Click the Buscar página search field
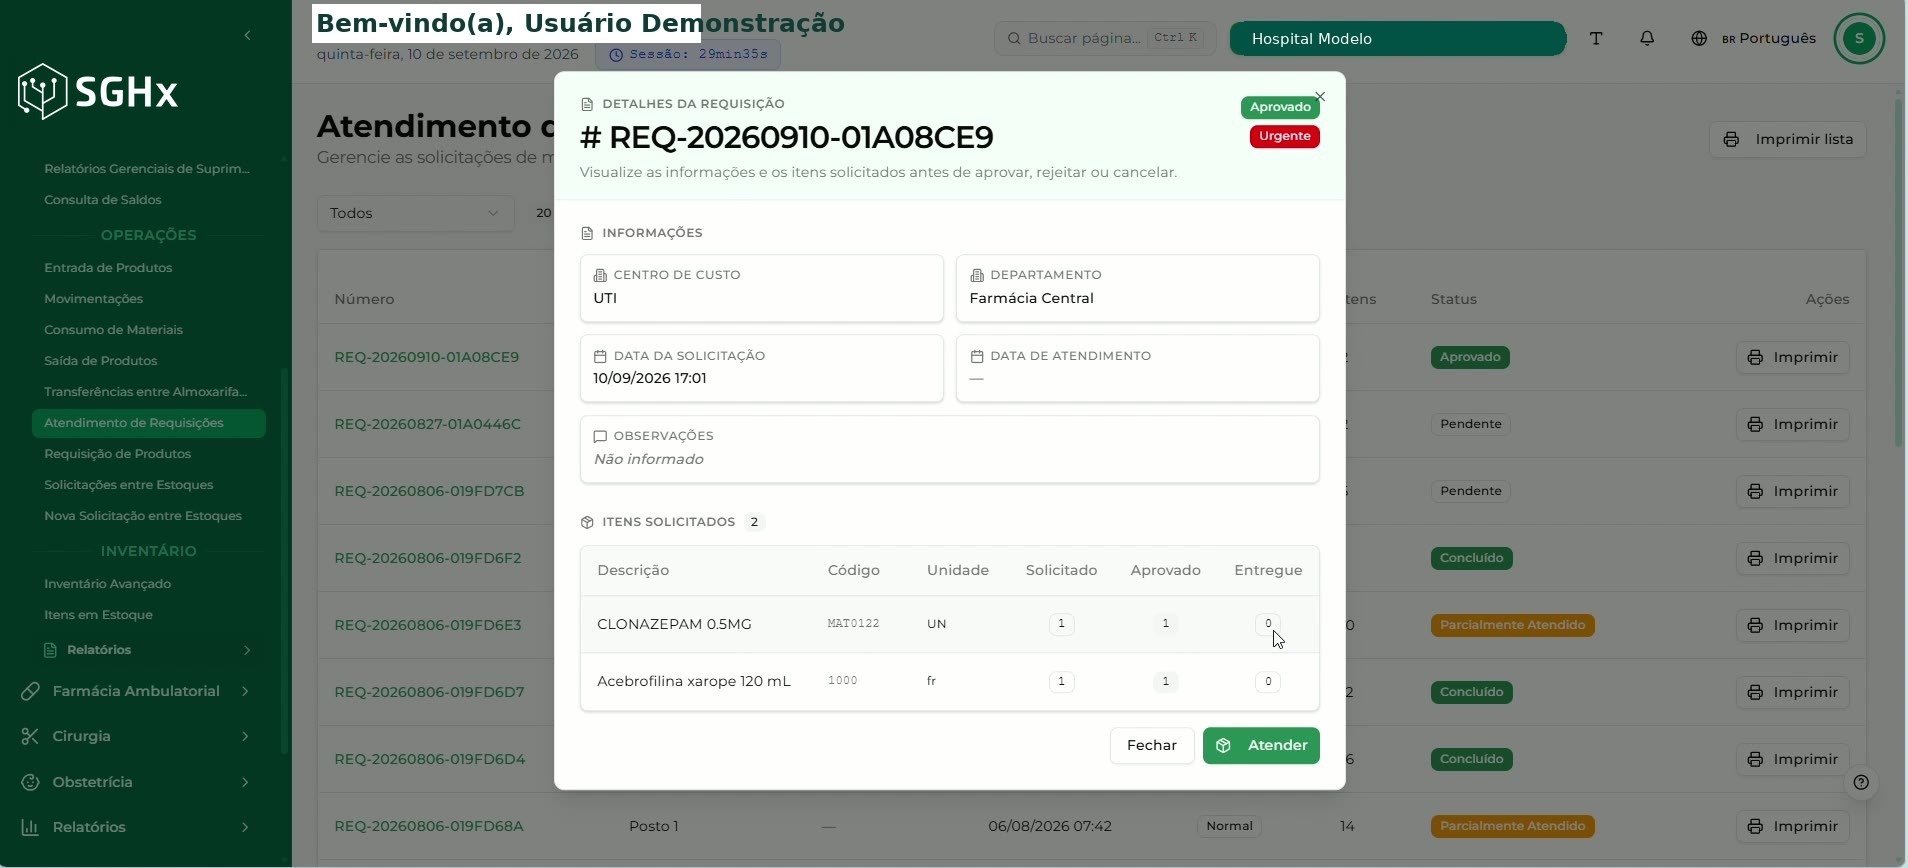The image size is (1908, 868). click(x=1105, y=38)
